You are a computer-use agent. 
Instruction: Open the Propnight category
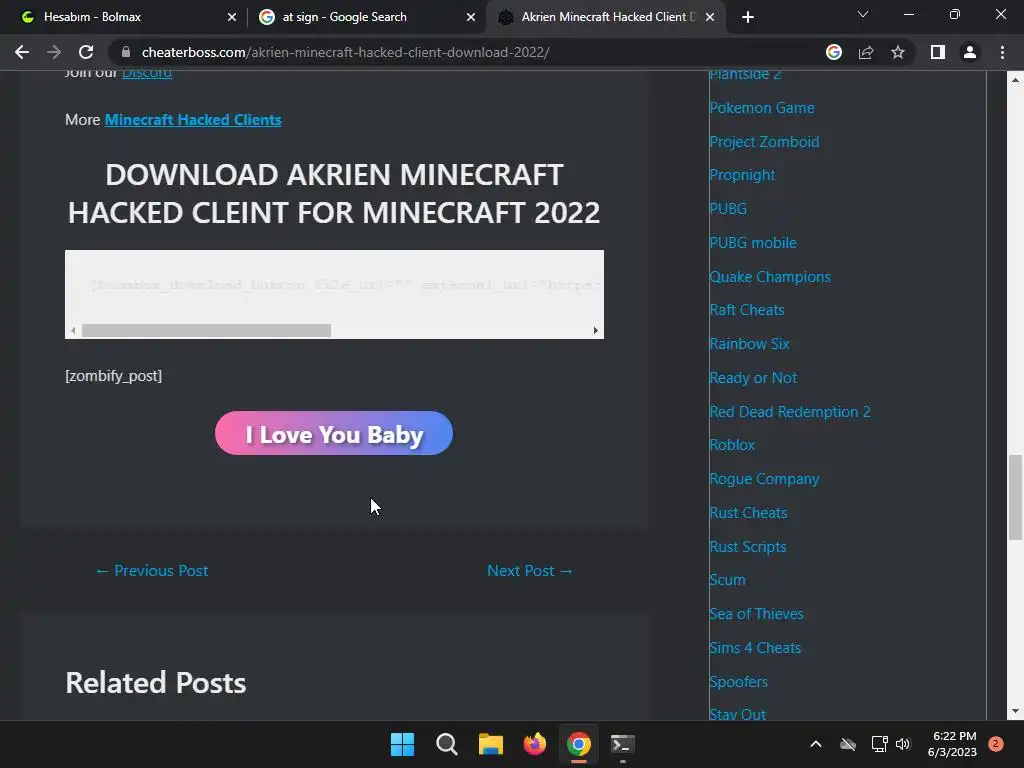tap(742, 175)
